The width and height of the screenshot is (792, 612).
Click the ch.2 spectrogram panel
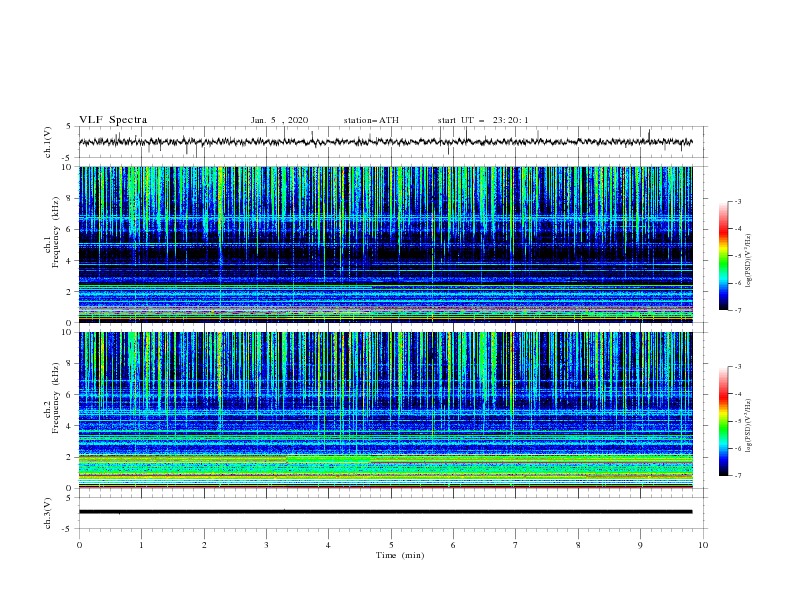385,410
